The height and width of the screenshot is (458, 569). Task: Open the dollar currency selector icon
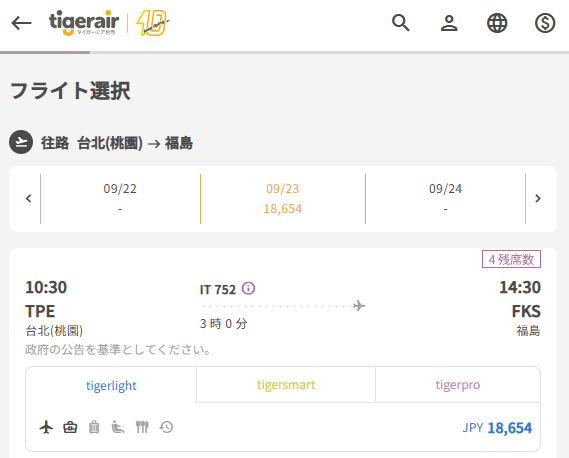[545, 23]
